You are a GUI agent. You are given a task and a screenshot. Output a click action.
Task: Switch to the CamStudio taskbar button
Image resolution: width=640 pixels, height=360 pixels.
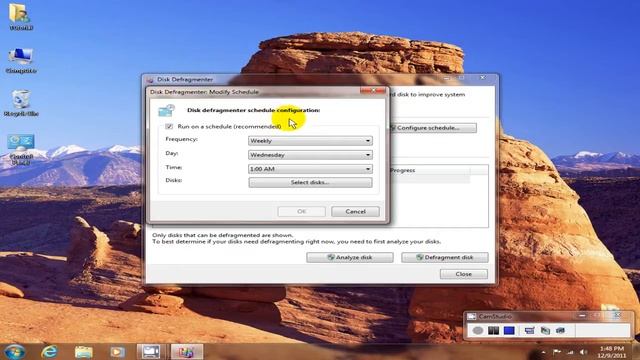[151, 351]
